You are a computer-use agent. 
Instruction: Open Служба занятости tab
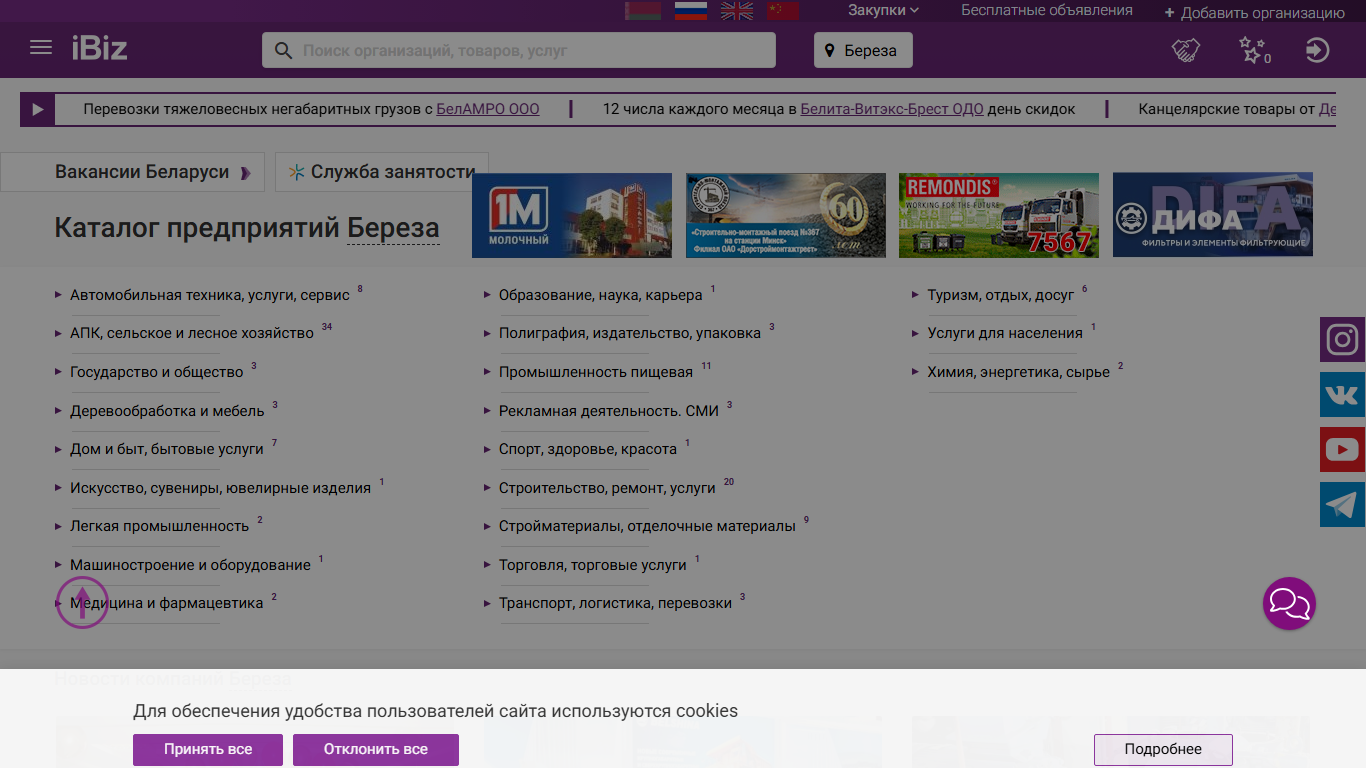[382, 172]
